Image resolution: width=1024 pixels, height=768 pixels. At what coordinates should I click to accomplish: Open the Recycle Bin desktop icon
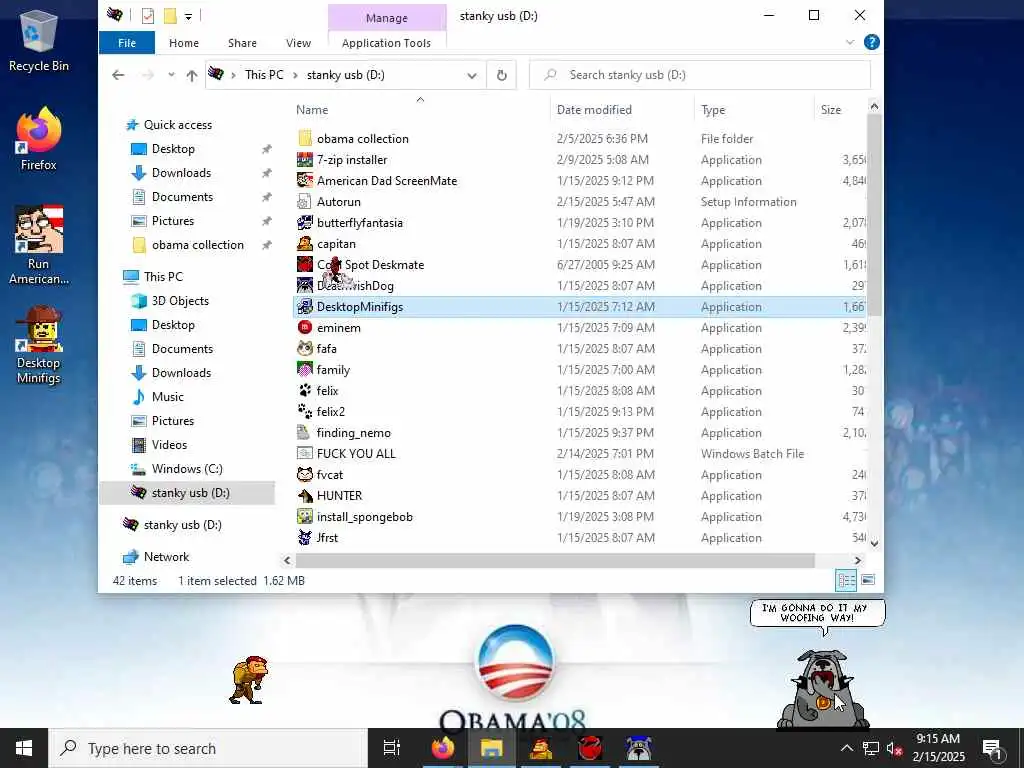coord(39,40)
